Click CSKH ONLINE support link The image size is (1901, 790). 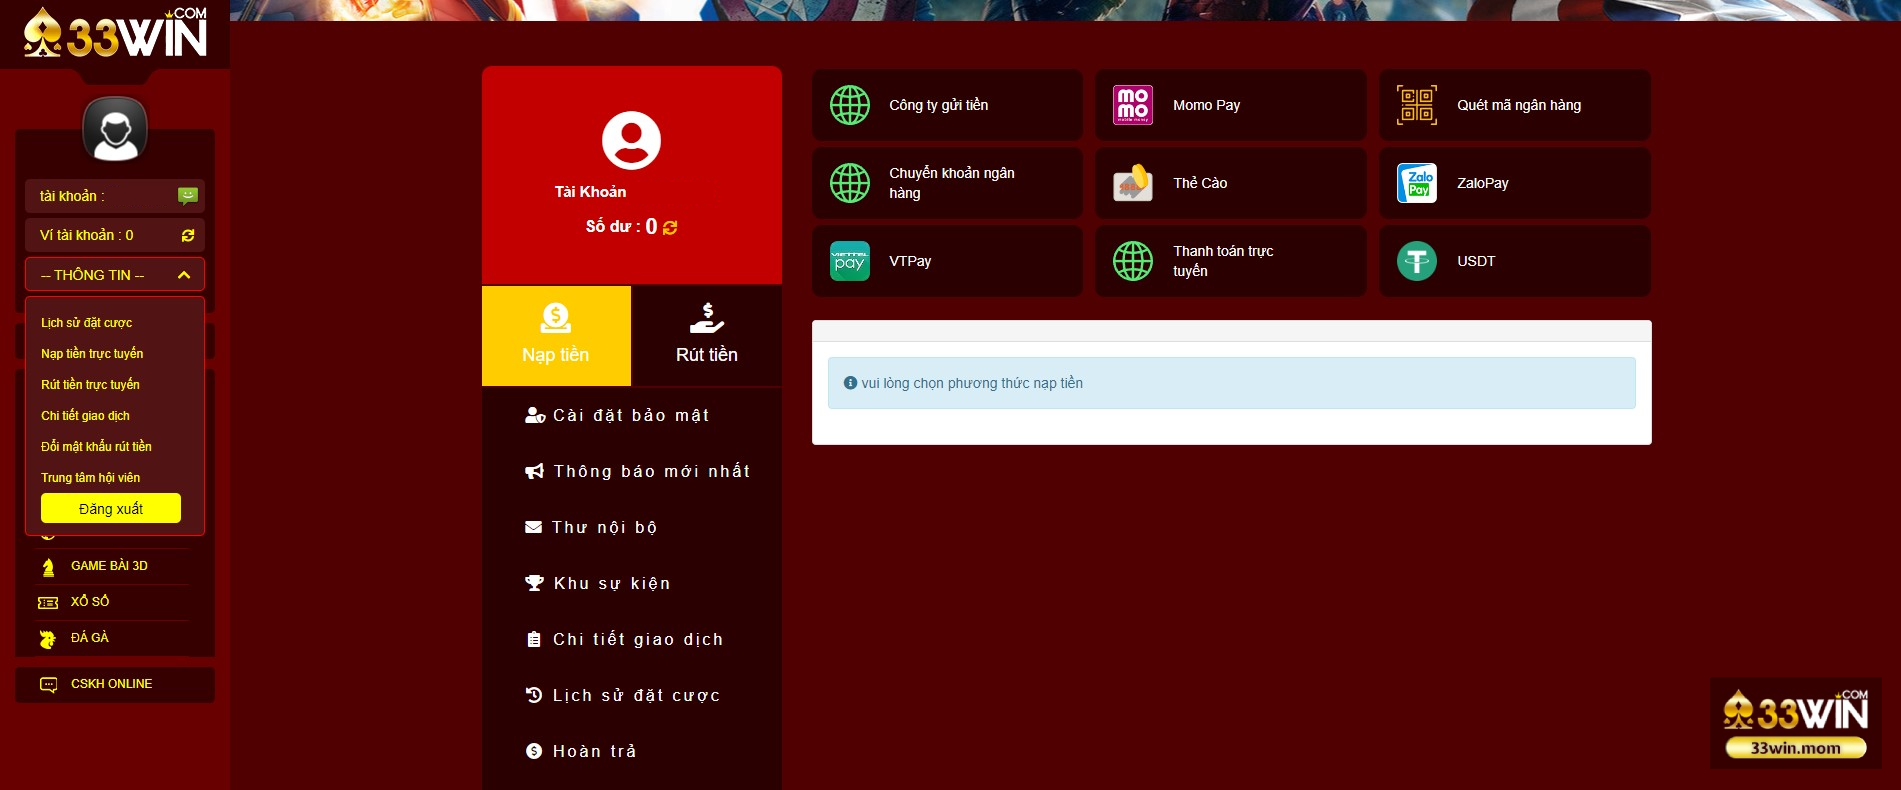[111, 684]
